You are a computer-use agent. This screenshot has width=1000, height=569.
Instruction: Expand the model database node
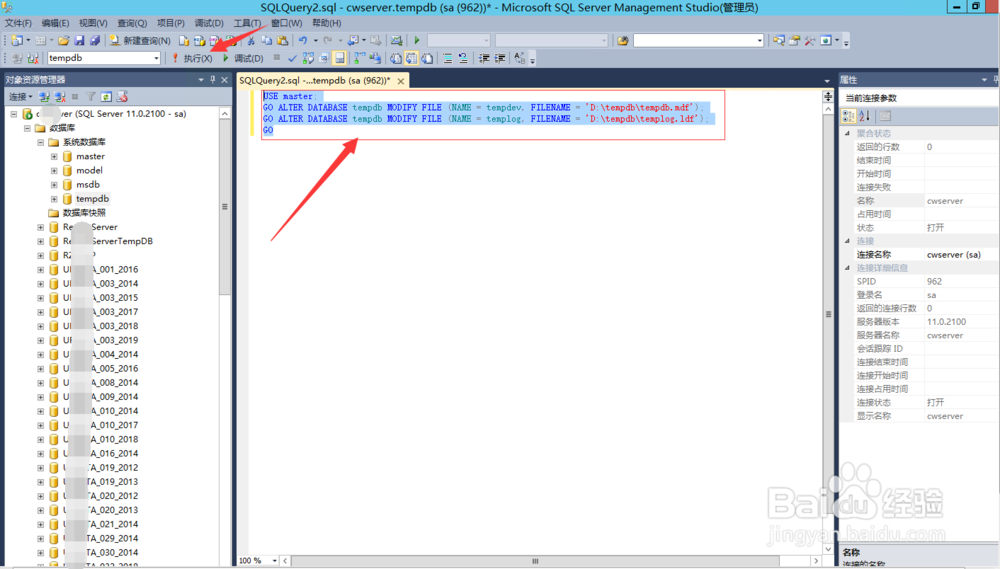click(54, 170)
